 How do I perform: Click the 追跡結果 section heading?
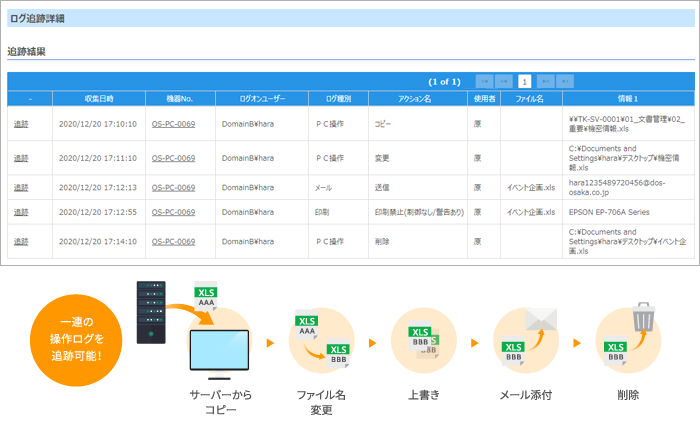pos(26,51)
